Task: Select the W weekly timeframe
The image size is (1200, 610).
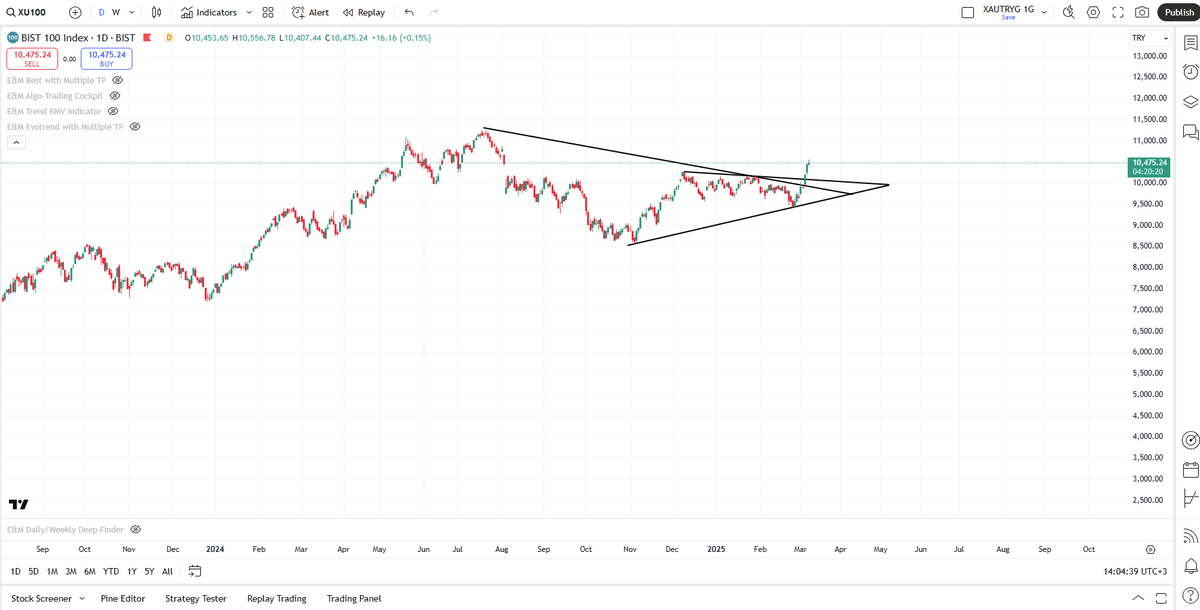Action: [x=116, y=12]
